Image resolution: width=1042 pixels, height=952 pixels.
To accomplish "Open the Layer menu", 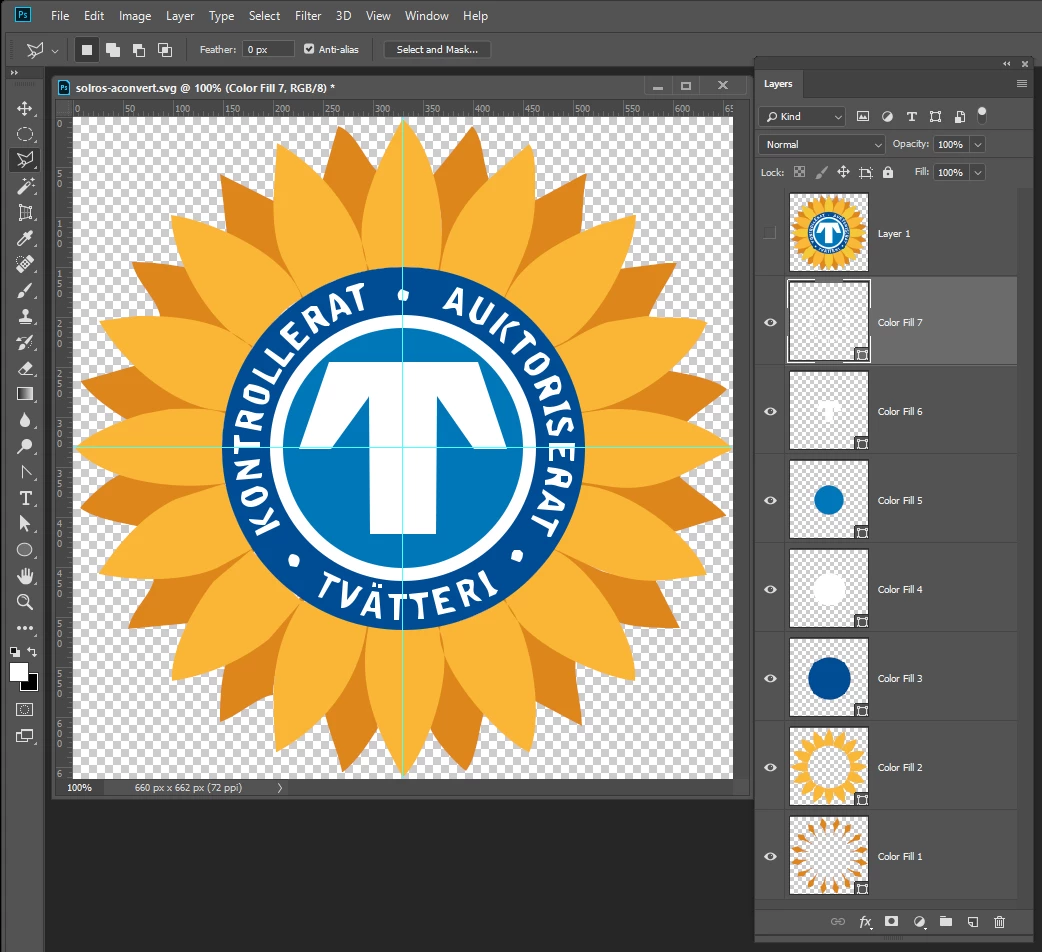I will coord(180,15).
